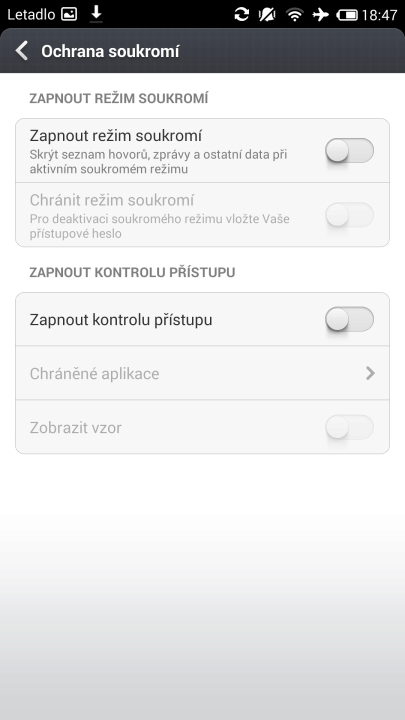Tap the Ochrana soukromí title
Screen dimensions: 405x720
coord(110,51)
